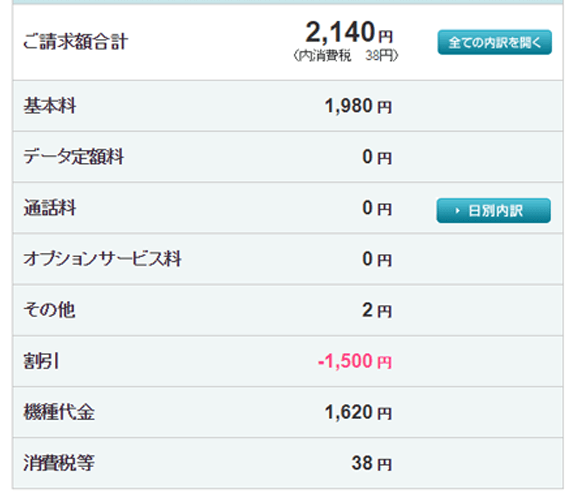This screenshot has width=580, height=502.
Task: Click the 1,980円 basic fee amount
Action: coord(358,106)
